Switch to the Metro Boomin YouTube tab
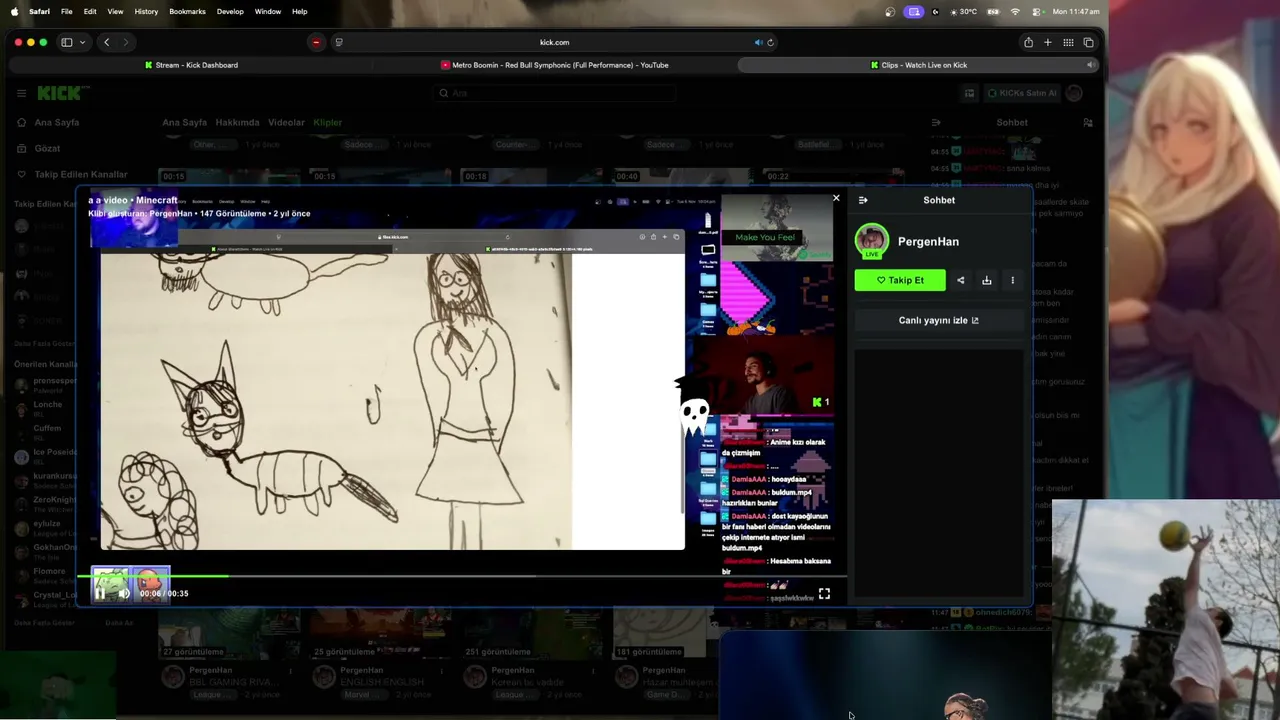This screenshot has width=1280, height=720. click(555, 65)
